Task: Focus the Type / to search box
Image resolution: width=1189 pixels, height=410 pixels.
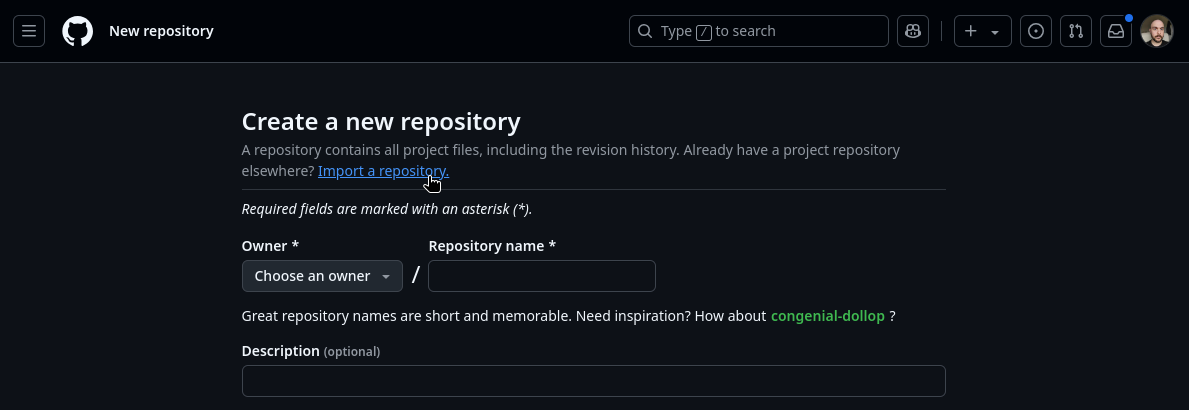Action: click(x=758, y=31)
